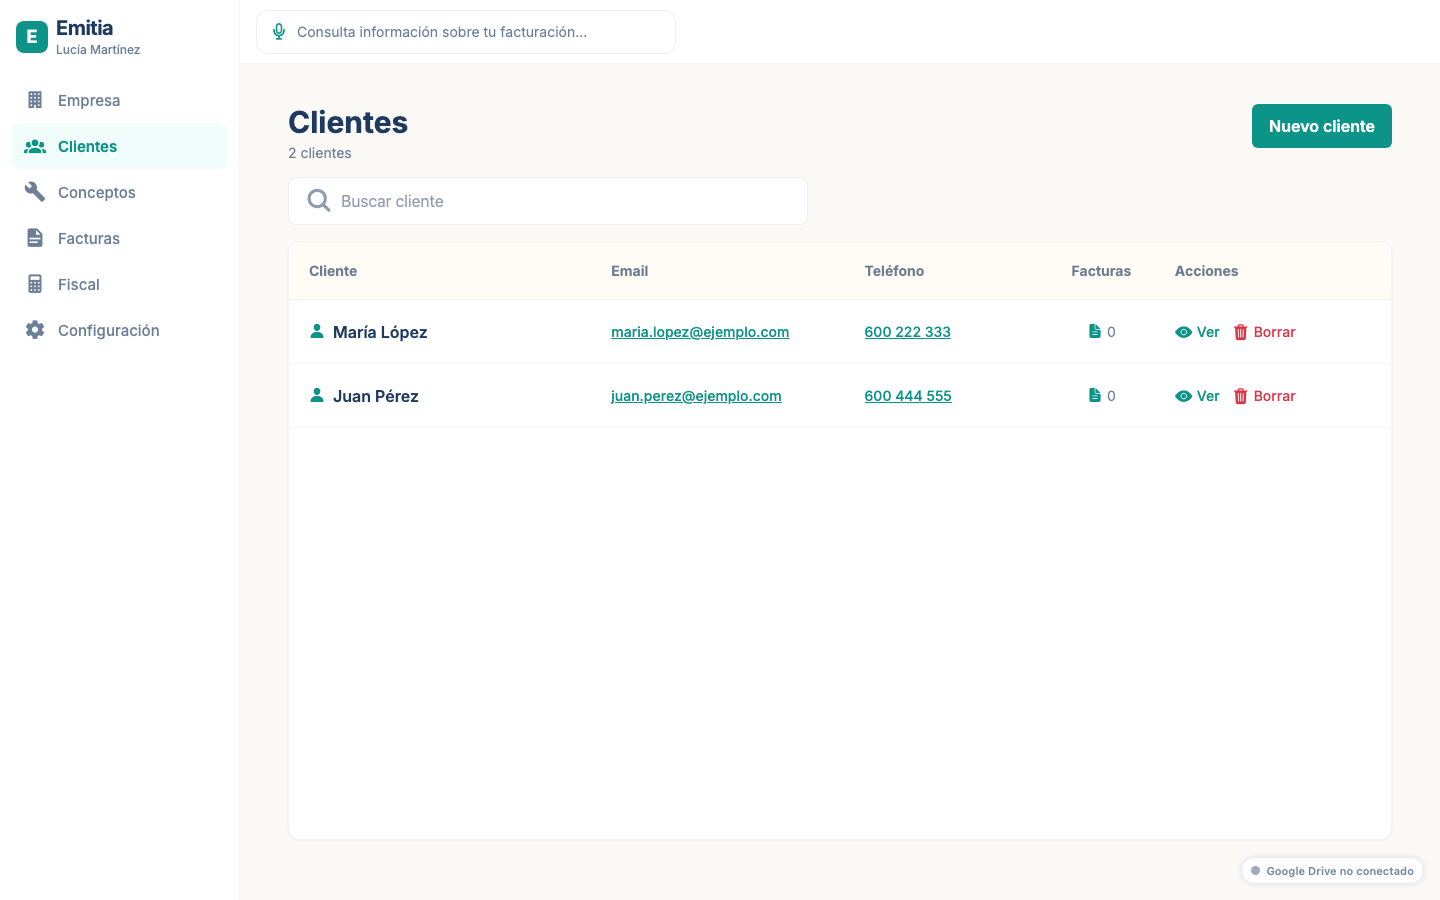Click the person icon beside Juan Pérez
Screen dimensions: 1440x900
317,395
